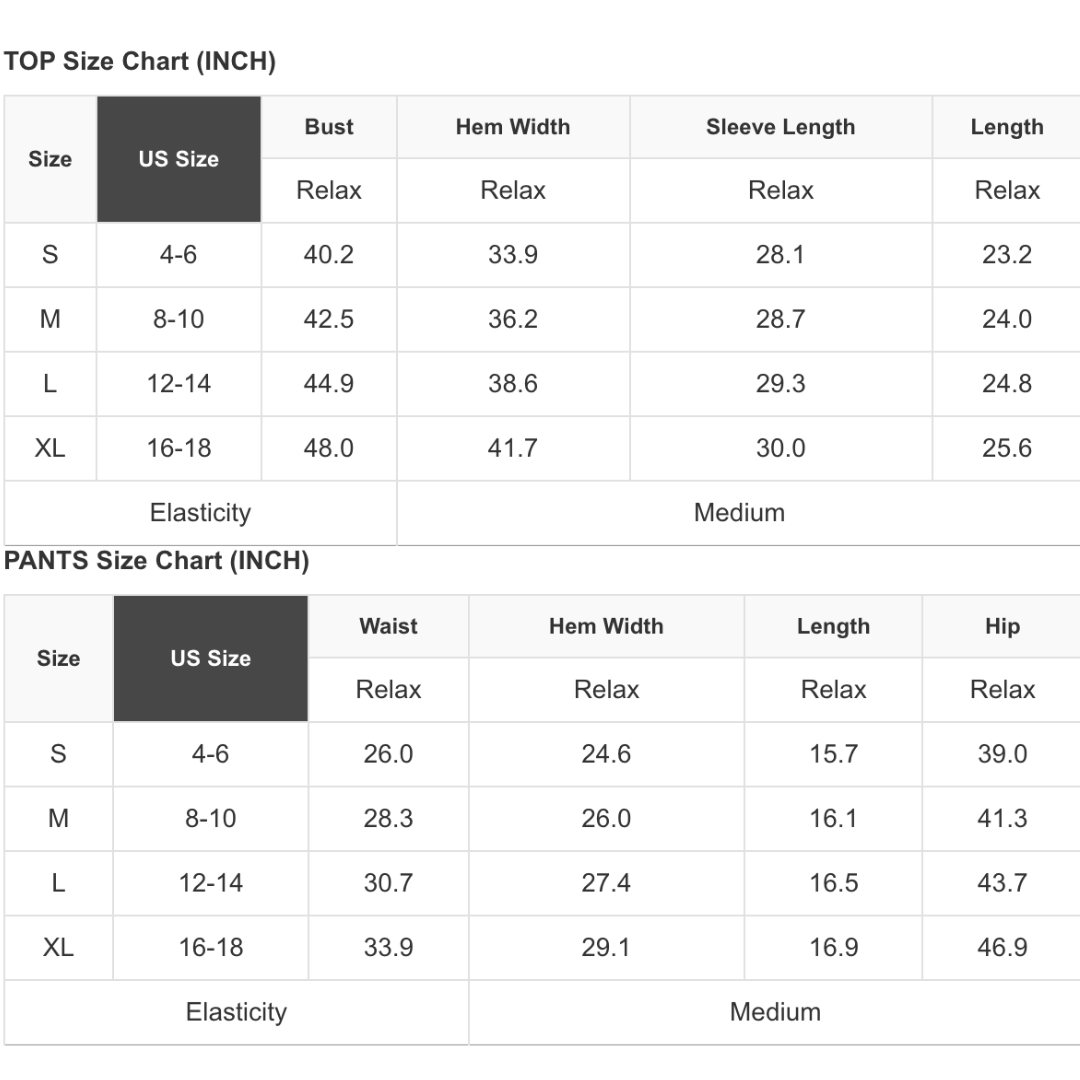Click top hem width value 36.2
This screenshot has height=1080, width=1080.
(513, 319)
